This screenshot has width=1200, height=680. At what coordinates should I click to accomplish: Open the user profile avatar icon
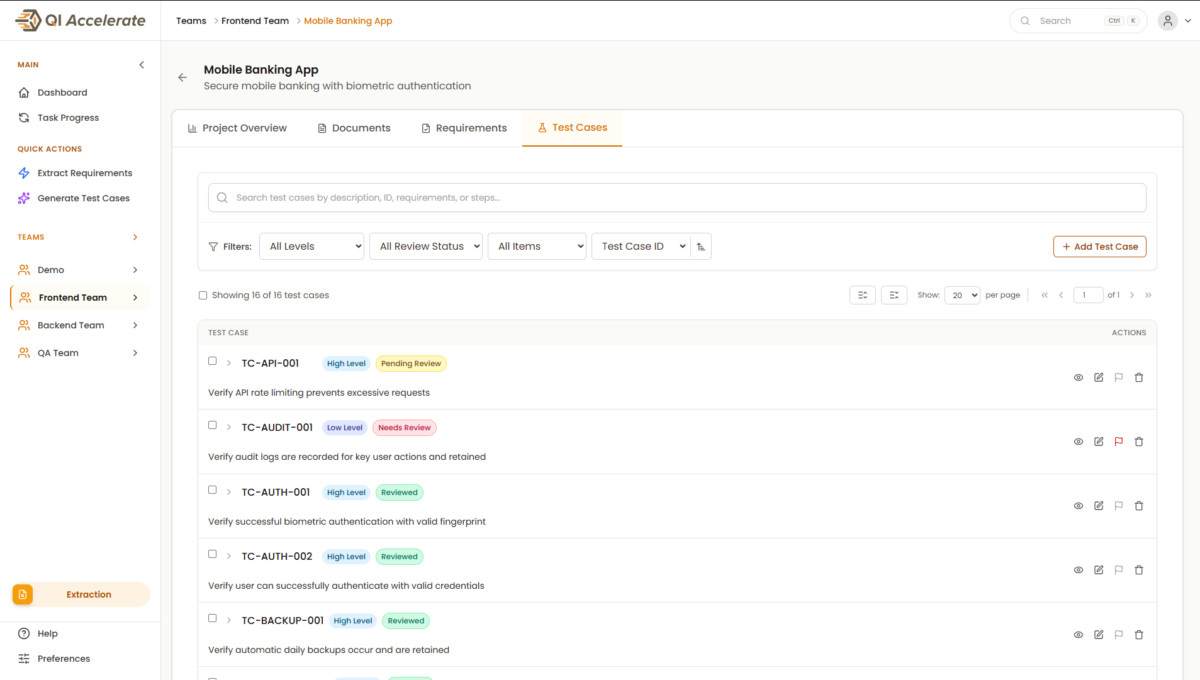(1167, 21)
